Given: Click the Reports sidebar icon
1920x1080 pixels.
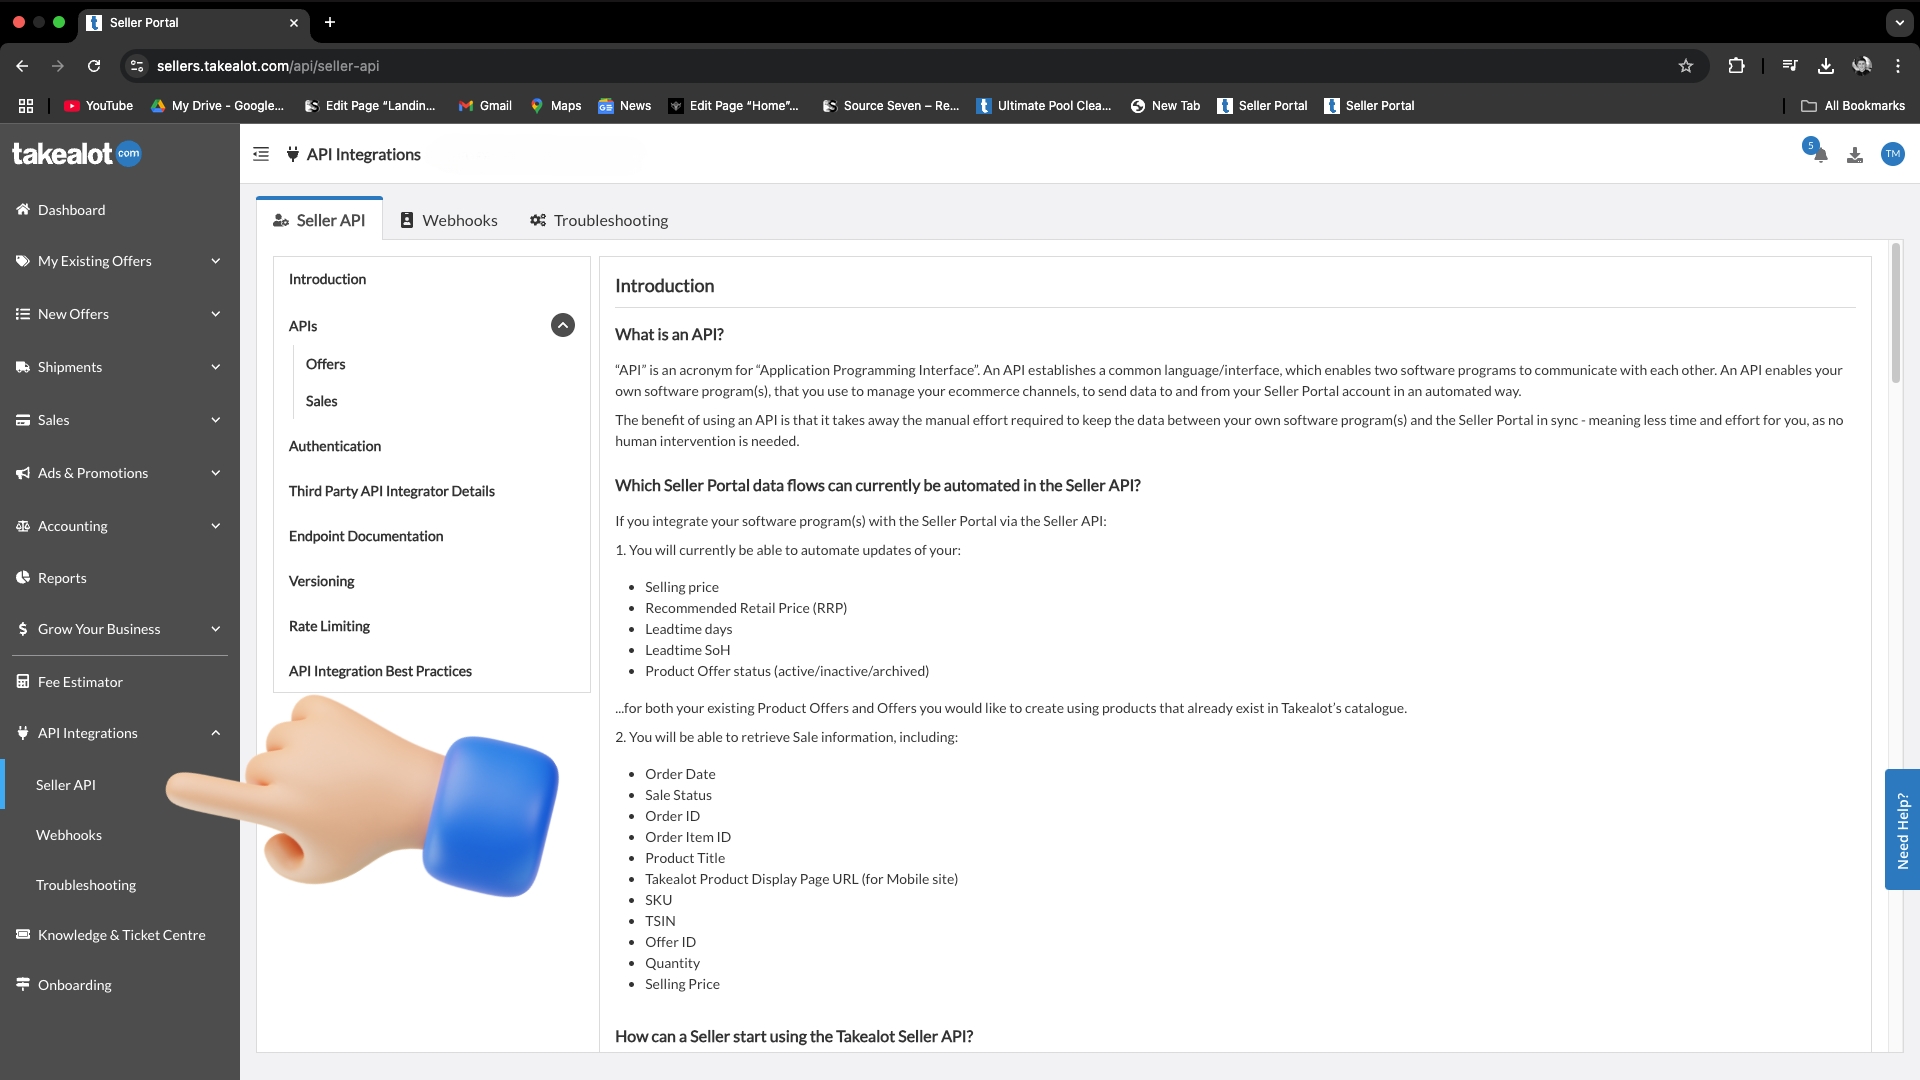Looking at the screenshot, I should pos(22,577).
